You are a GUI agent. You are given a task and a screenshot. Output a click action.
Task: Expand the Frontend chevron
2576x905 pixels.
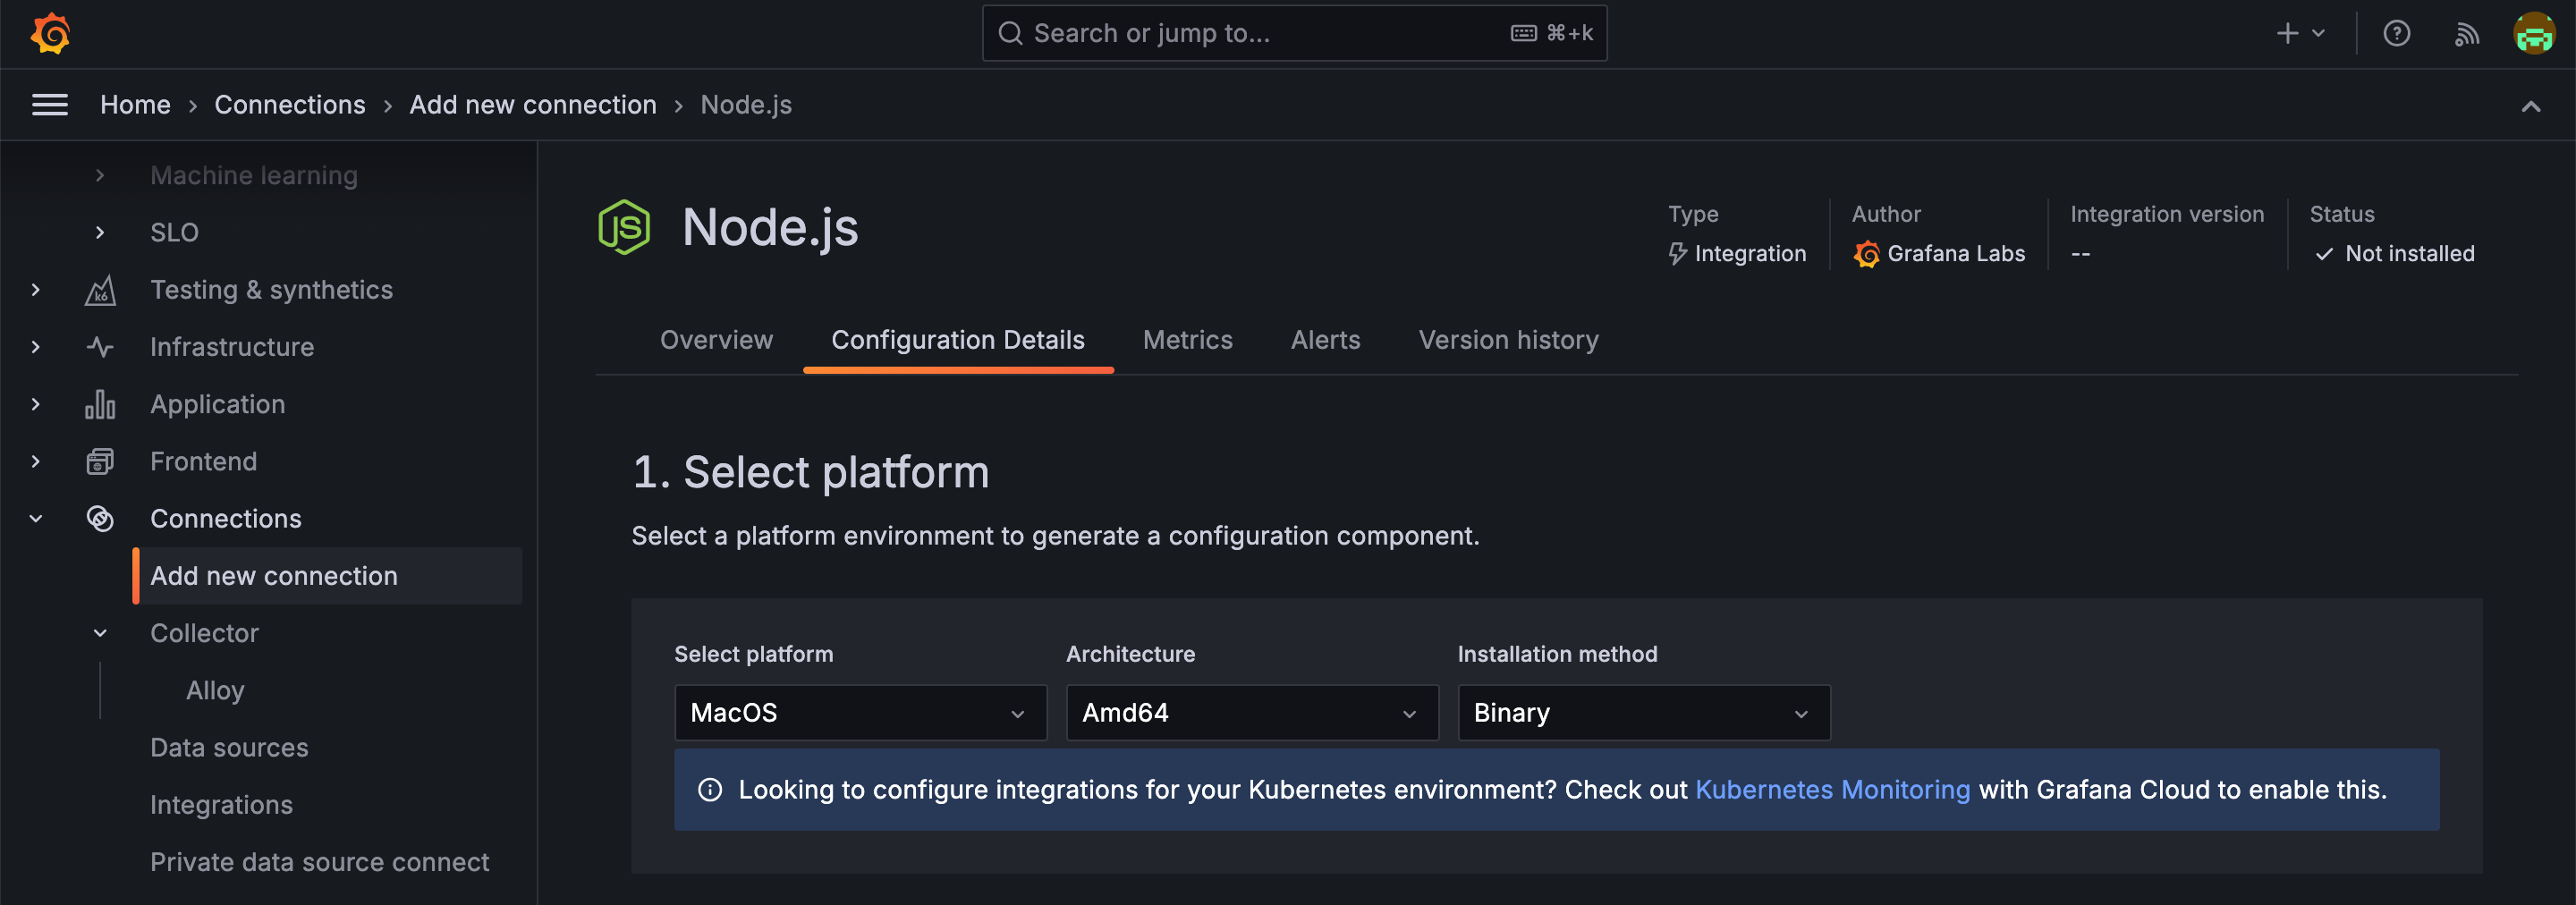(x=36, y=461)
